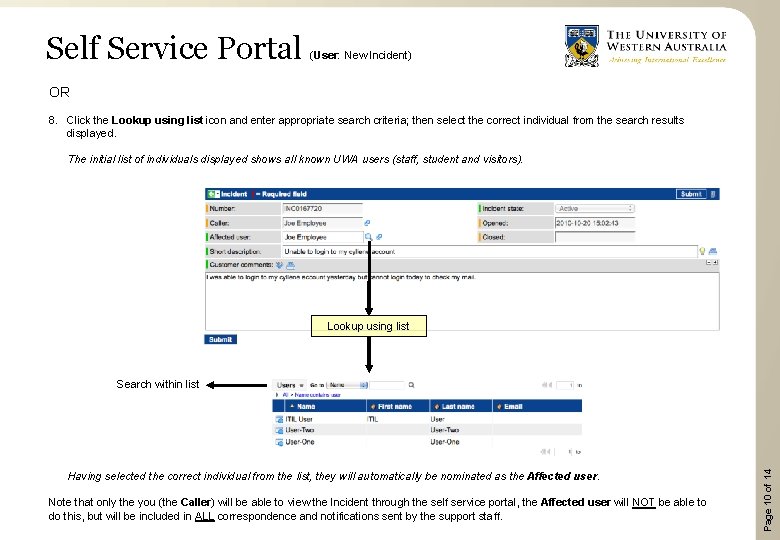Click the Go to search text box
The height and width of the screenshot is (540, 780).
tap(387, 385)
